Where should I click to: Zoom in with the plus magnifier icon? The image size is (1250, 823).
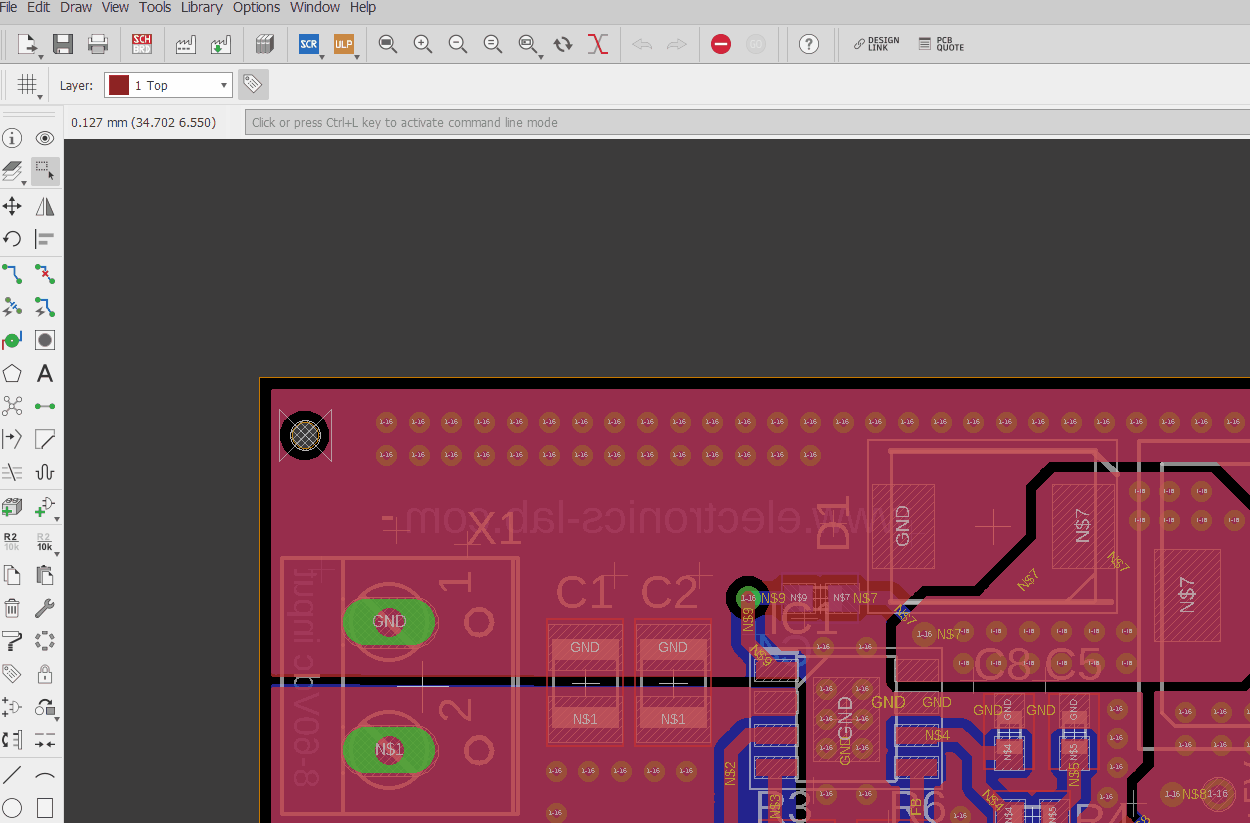click(x=423, y=44)
